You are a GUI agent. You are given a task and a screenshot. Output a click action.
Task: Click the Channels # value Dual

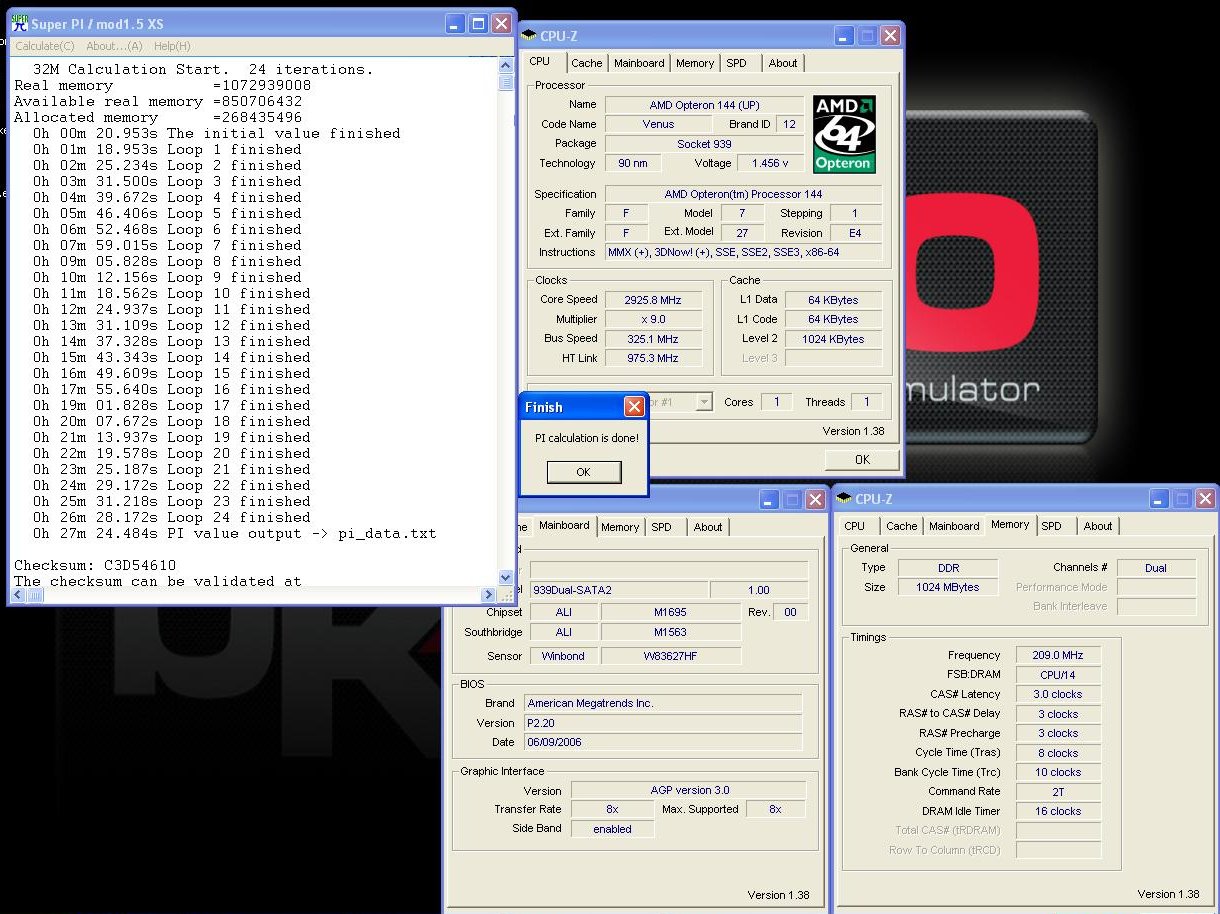pos(1156,568)
